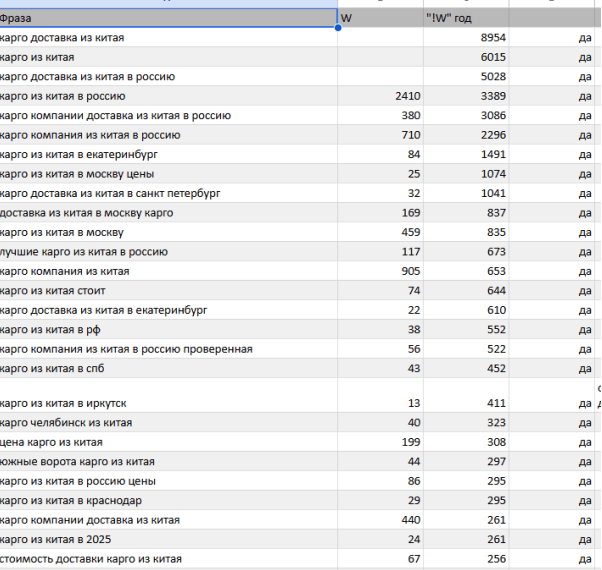Select cell 'карго из китая в 2025'

click(169, 539)
